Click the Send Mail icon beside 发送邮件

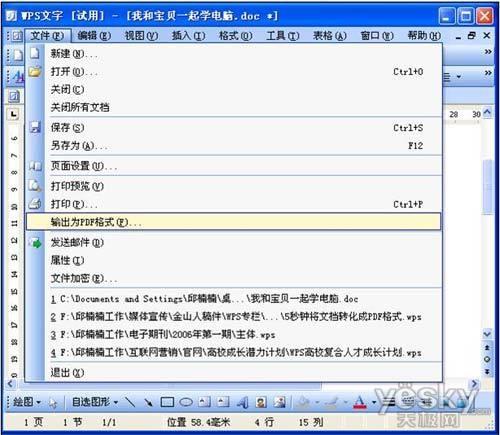(x=35, y=242)
